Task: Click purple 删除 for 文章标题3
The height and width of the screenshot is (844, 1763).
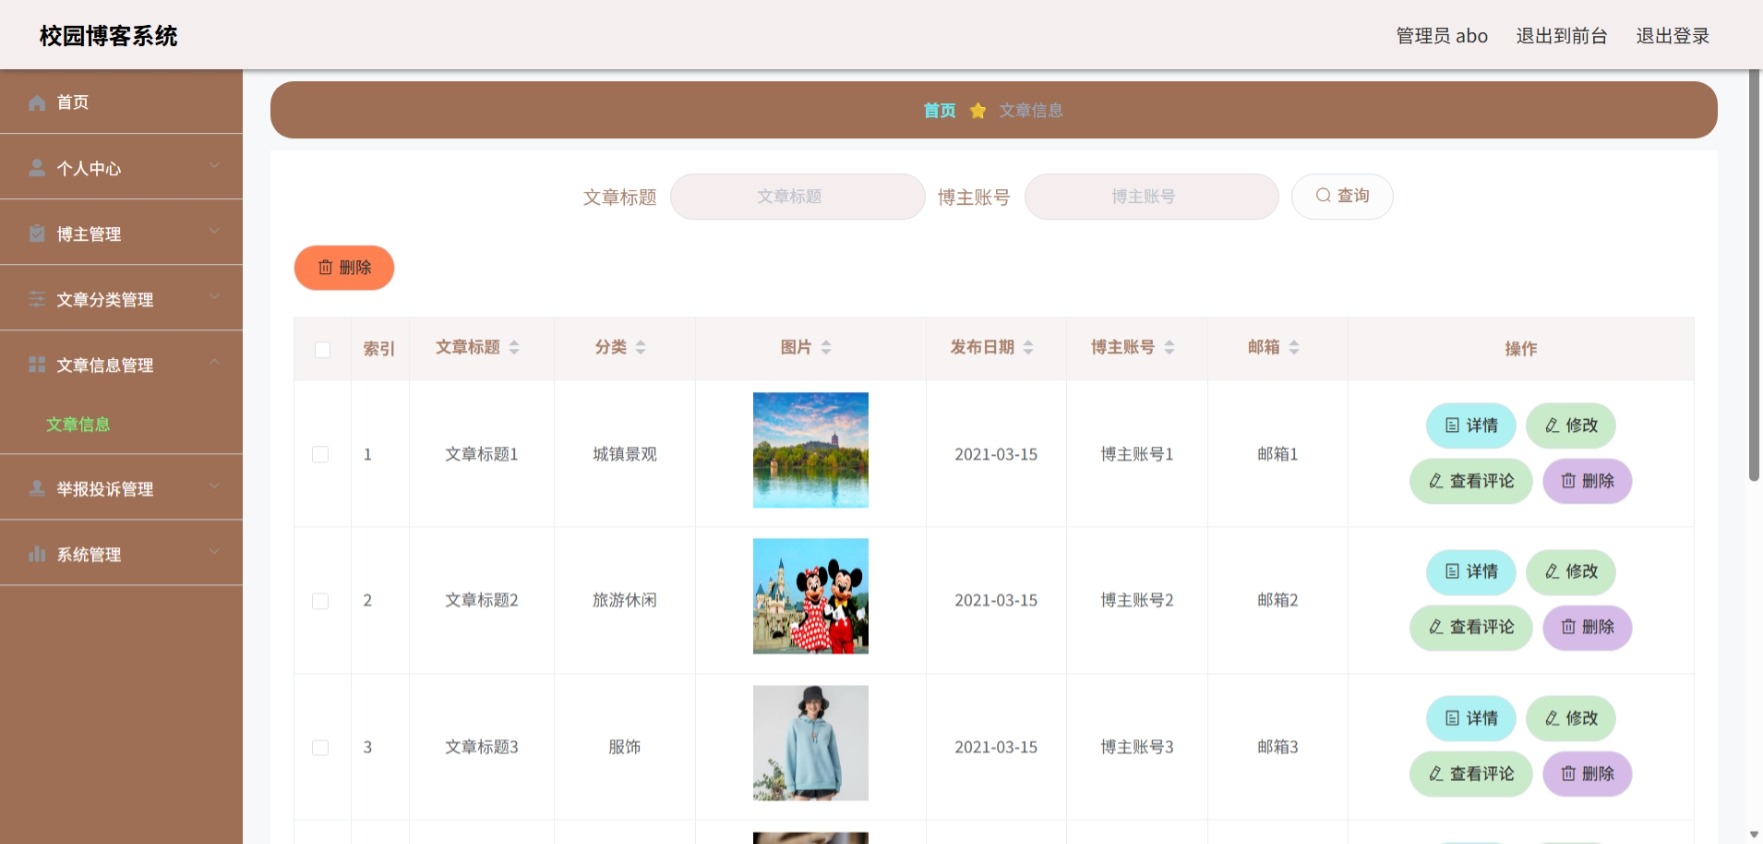Action: click(1587, 774)
